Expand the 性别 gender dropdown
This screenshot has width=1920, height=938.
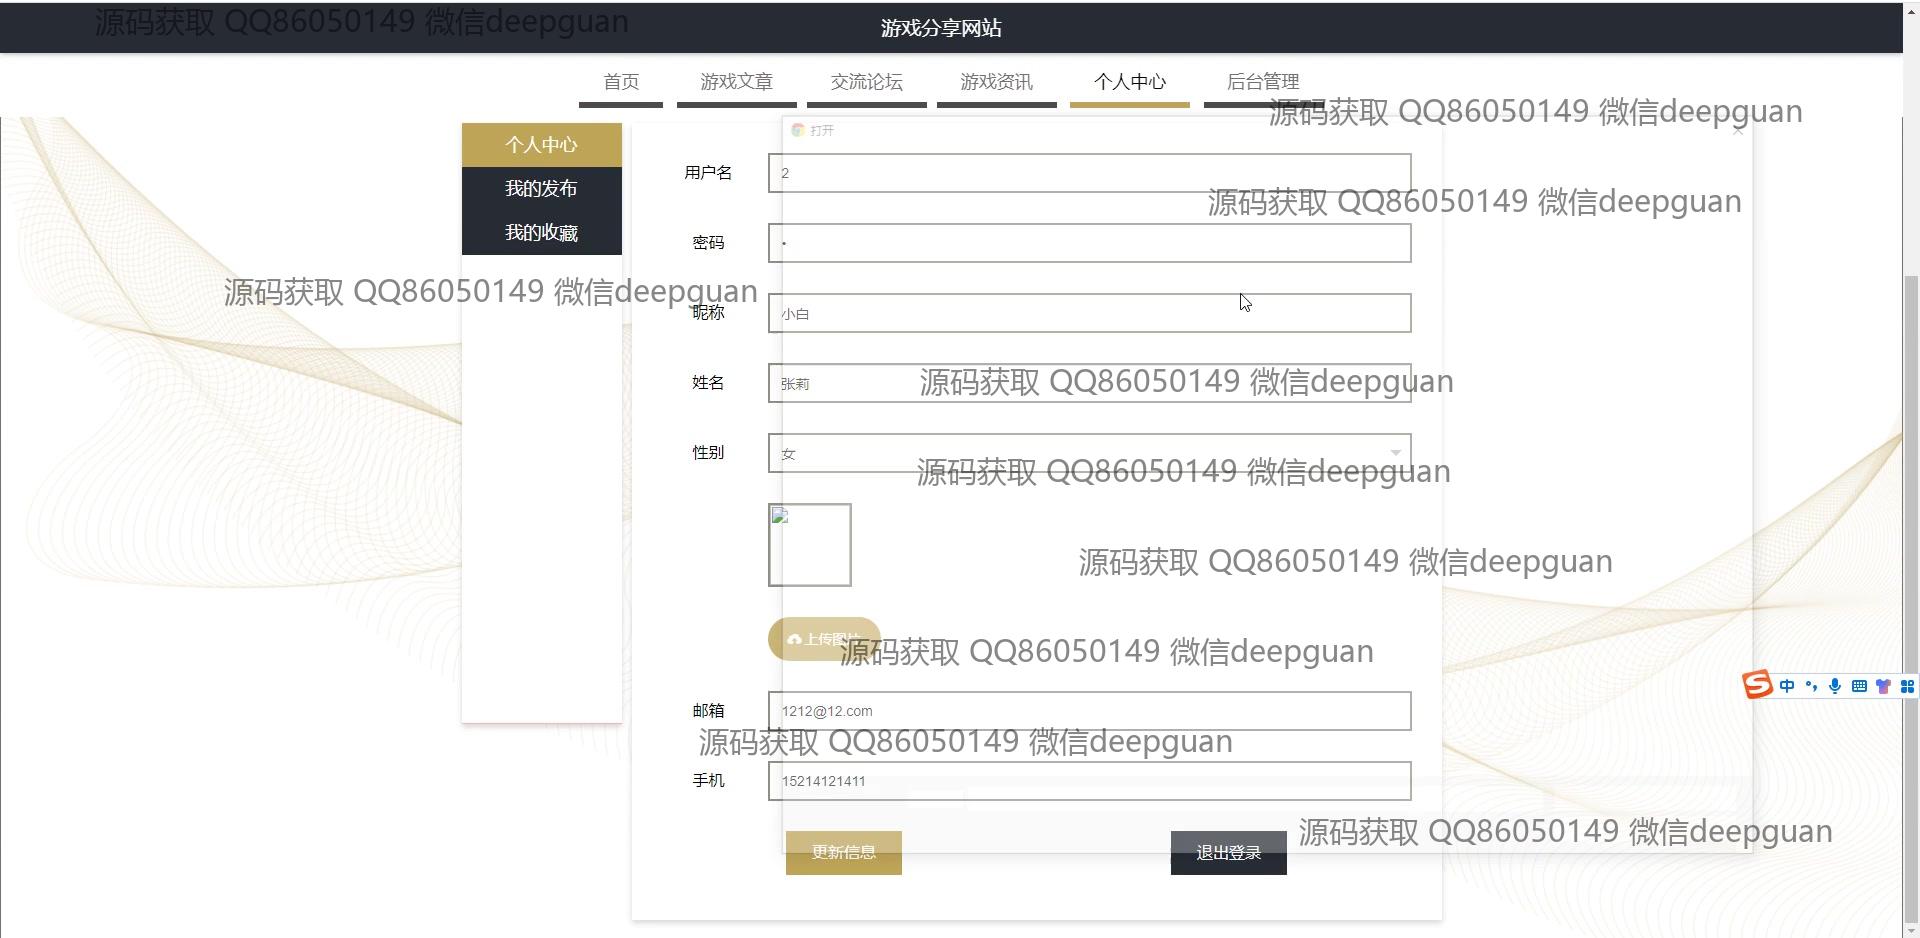click(1089, 453)
